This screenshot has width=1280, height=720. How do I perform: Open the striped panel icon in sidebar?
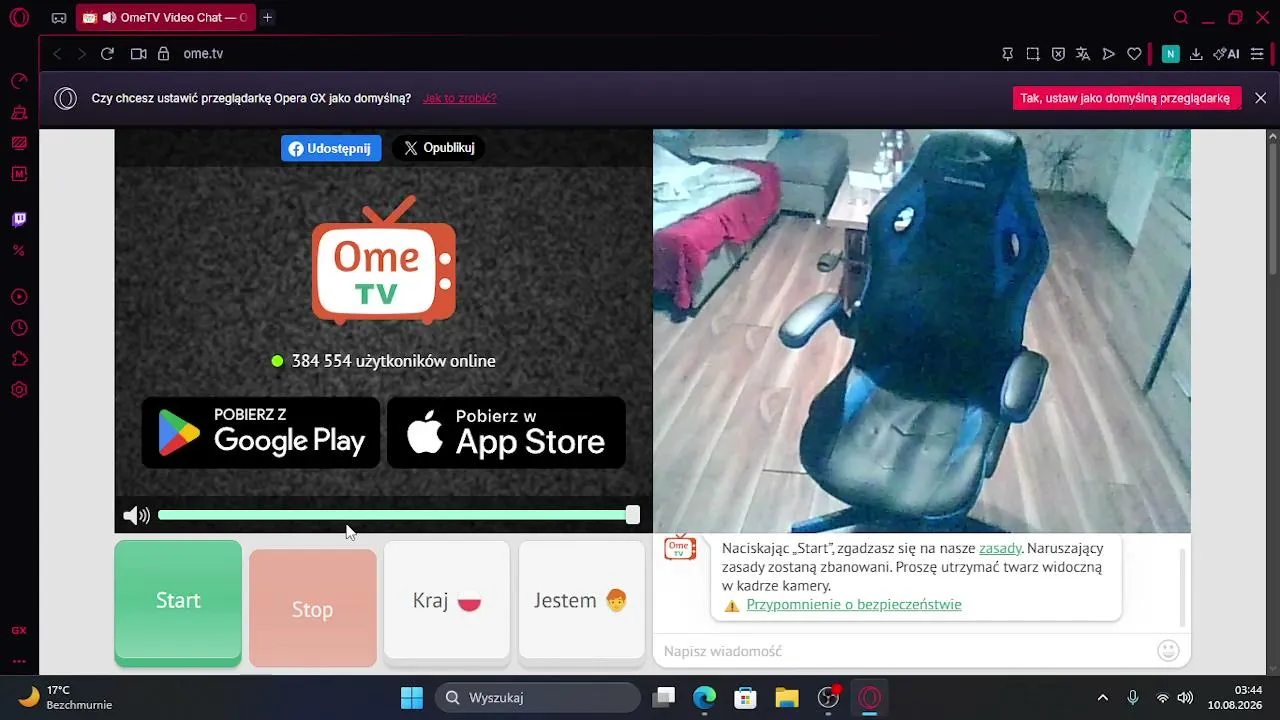click(x=19, y=143)
